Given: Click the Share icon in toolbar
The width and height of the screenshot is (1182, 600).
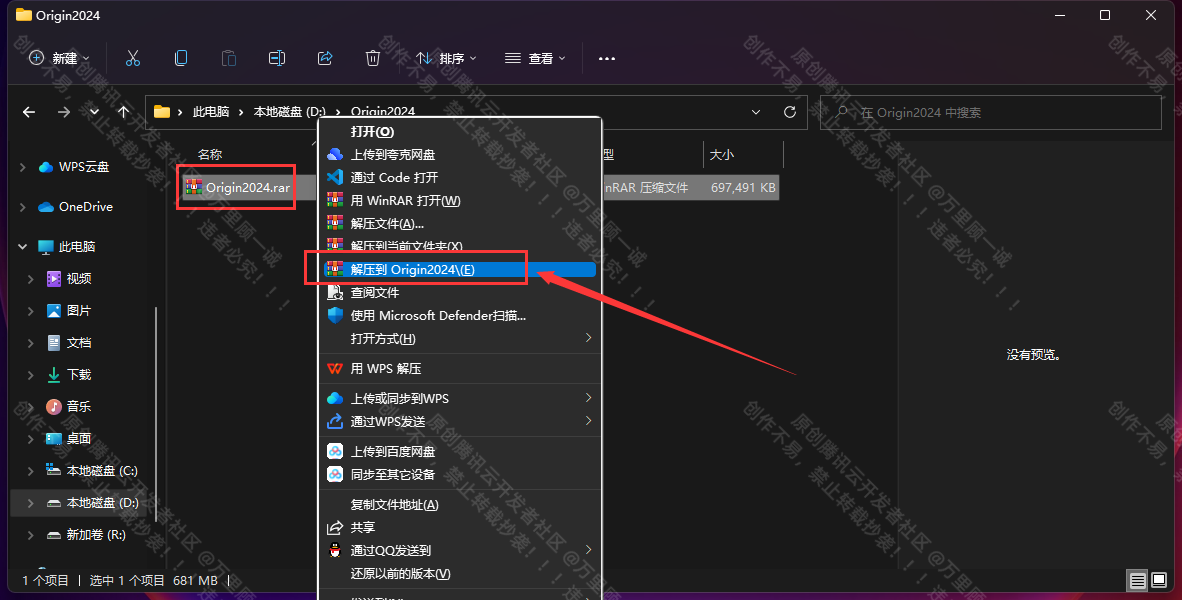Looking at the screenshot, I should pos(325,58).
